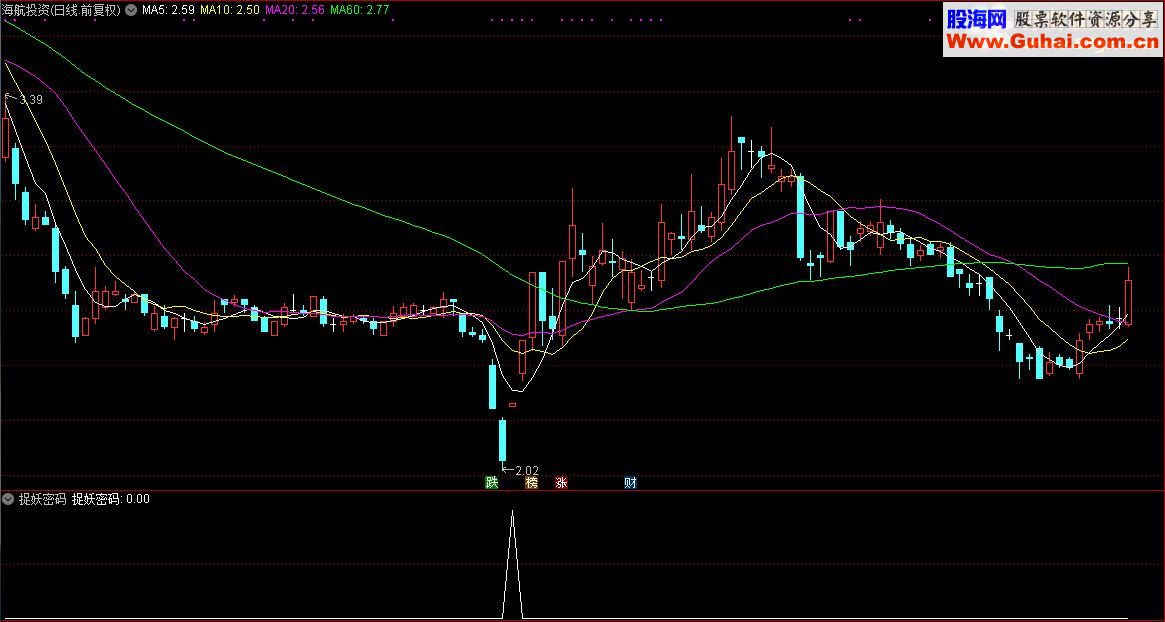This screenshot has width=1165, height=622.
Task: Click the 3.39 high price label
Action: (31, 100)
